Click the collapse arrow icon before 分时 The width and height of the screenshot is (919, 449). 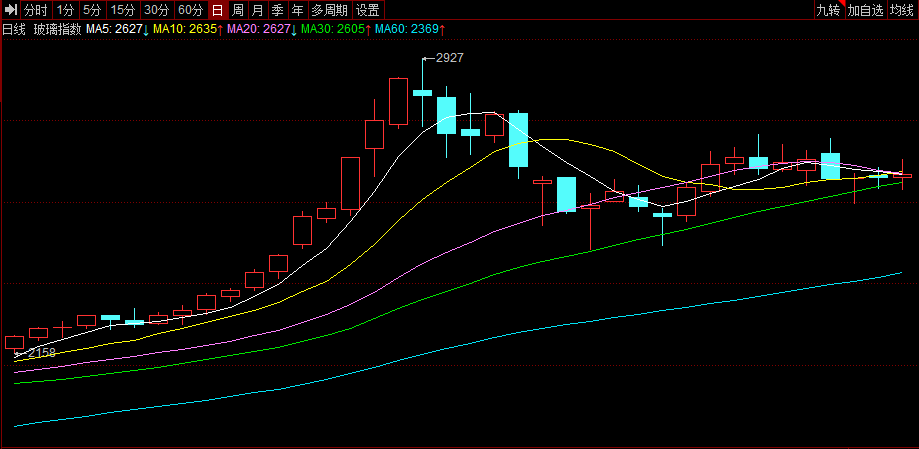[x=11, y=10]
